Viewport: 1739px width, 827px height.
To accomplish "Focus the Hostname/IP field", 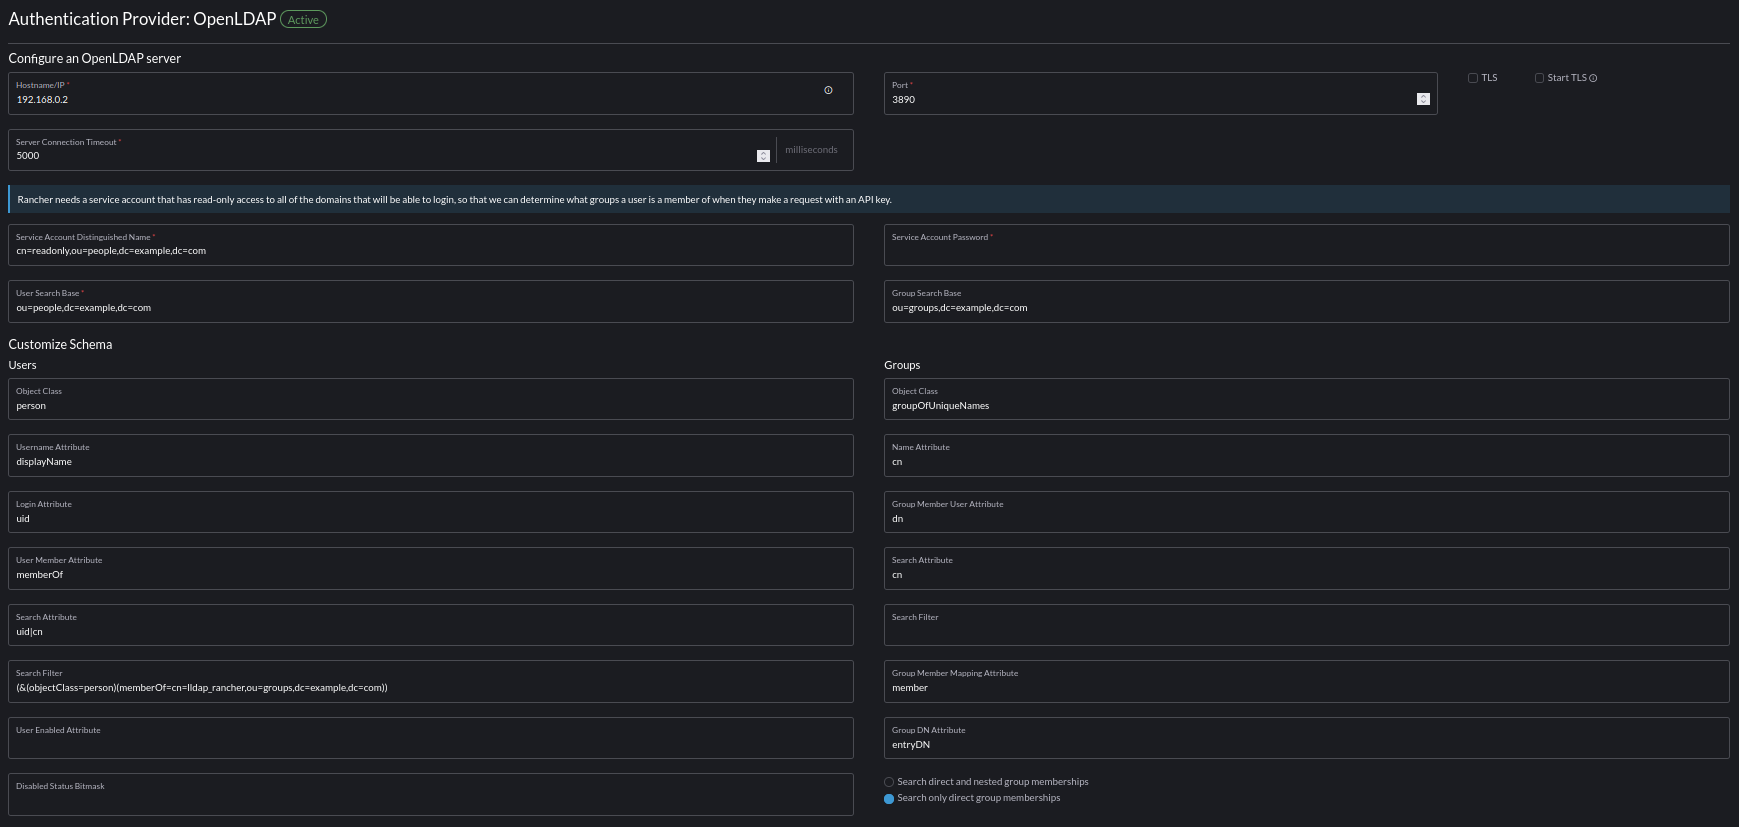I will pos(431,93).
